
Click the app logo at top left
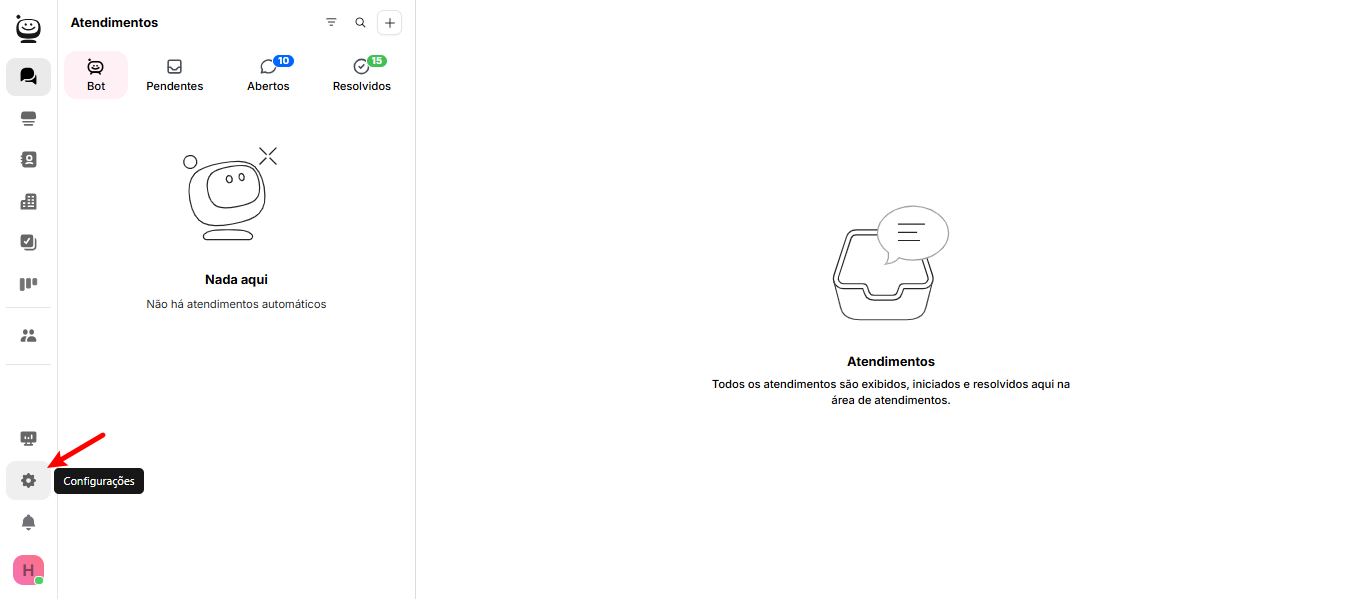point(28,29)
